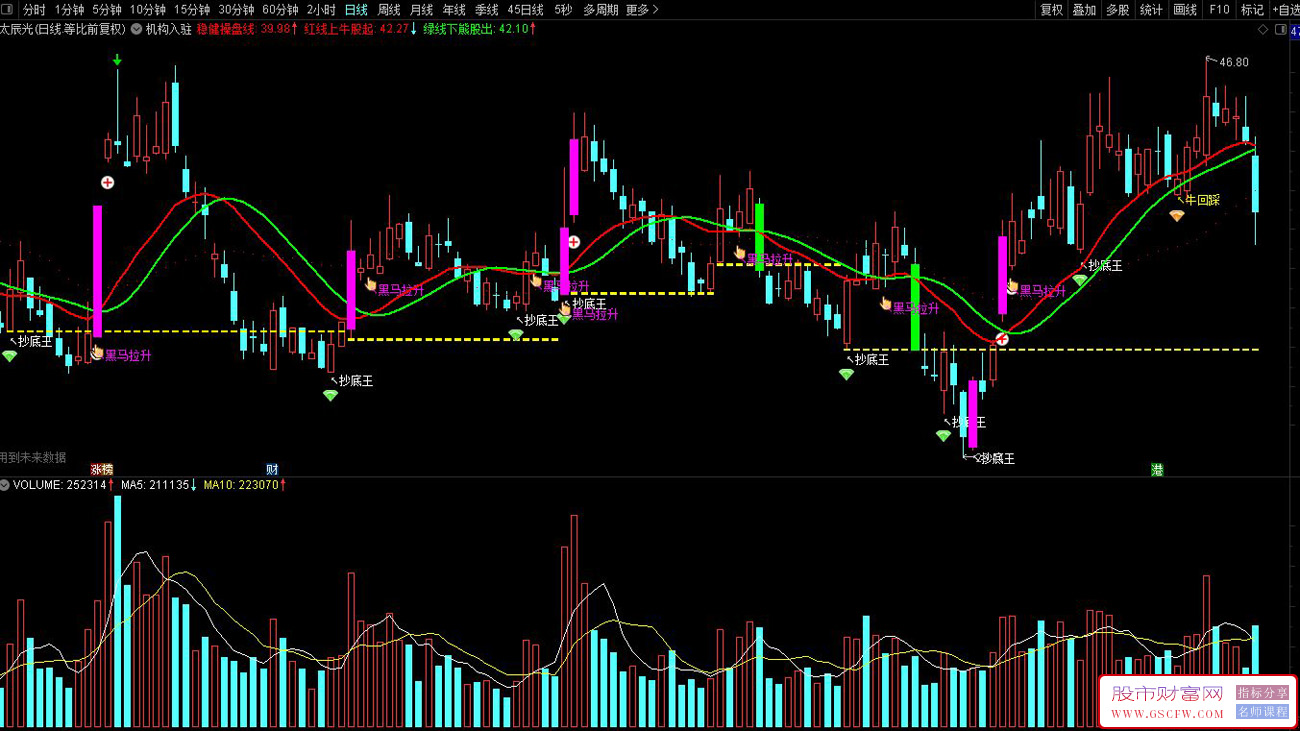Open the 统计 statistics tool
The width and height of the screenshot is (1300, 731).
(x=1152, y=10)
